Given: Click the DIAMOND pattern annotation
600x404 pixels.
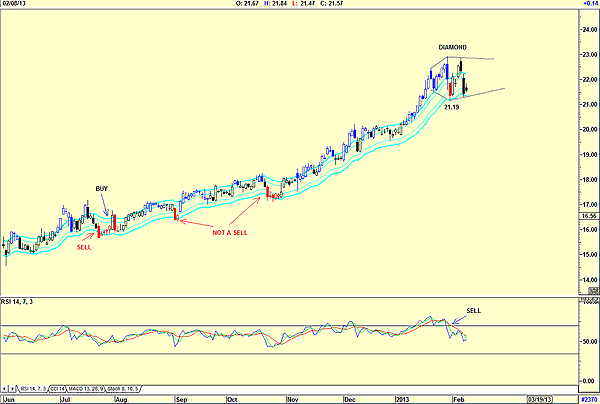Looking at the screenshot, I should tap(453, 48).
